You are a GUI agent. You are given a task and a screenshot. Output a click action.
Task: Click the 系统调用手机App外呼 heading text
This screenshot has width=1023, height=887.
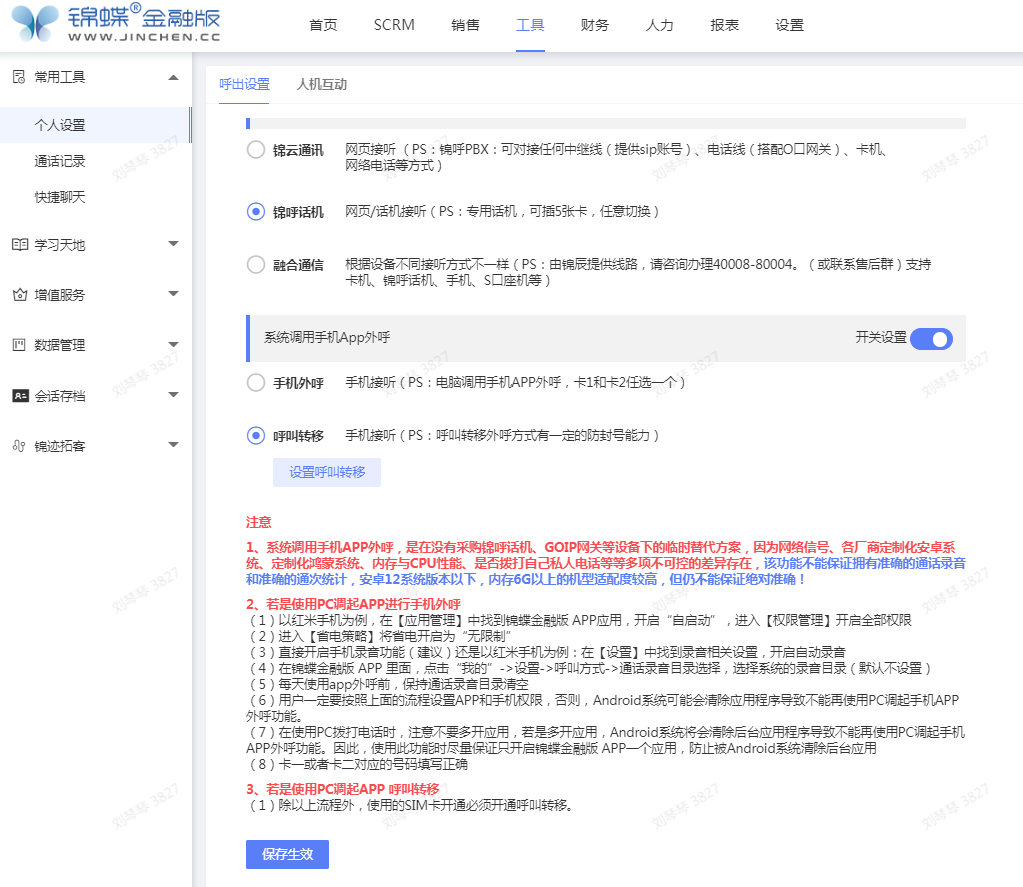point(327,337)
